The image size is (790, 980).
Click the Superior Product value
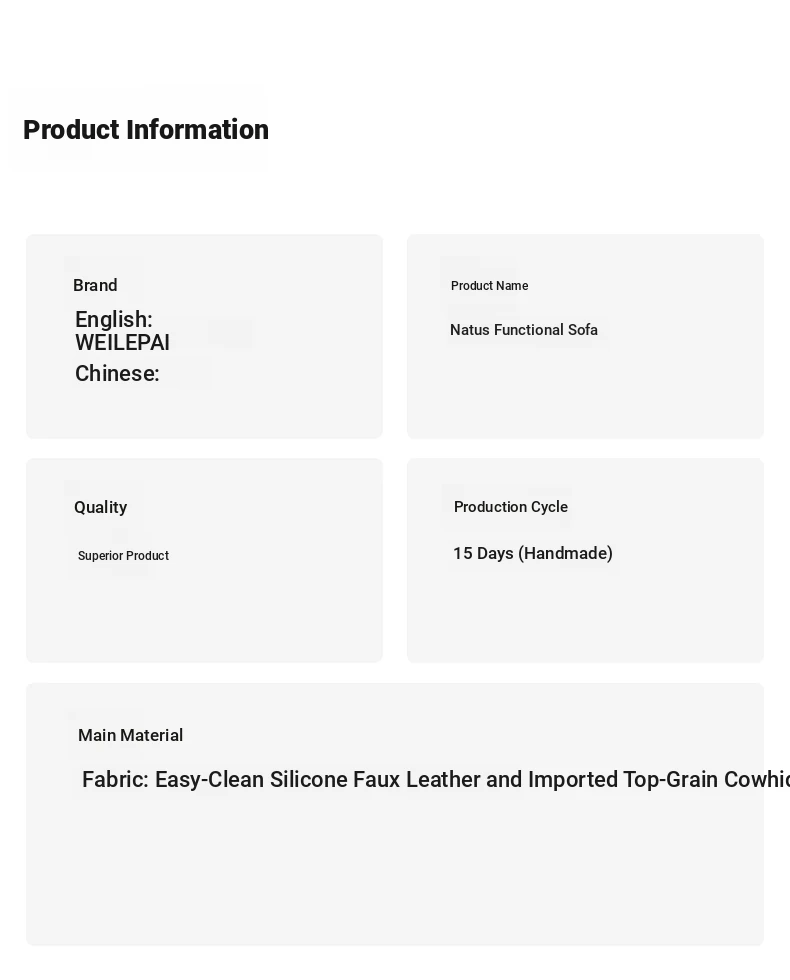point(123,556)
